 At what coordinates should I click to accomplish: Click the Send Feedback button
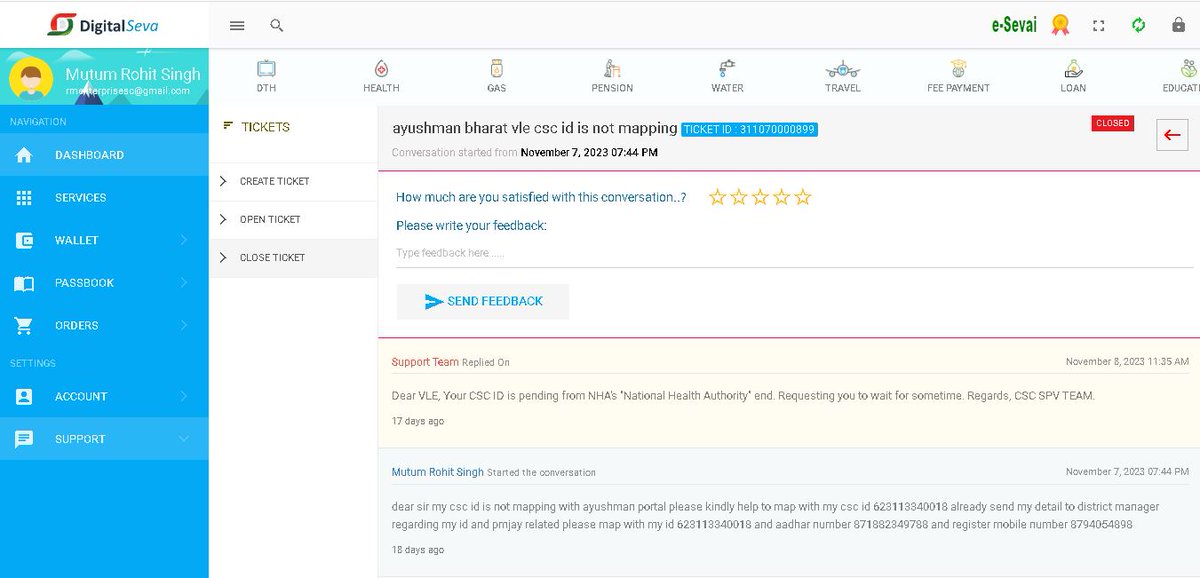(x=483, y=301)
